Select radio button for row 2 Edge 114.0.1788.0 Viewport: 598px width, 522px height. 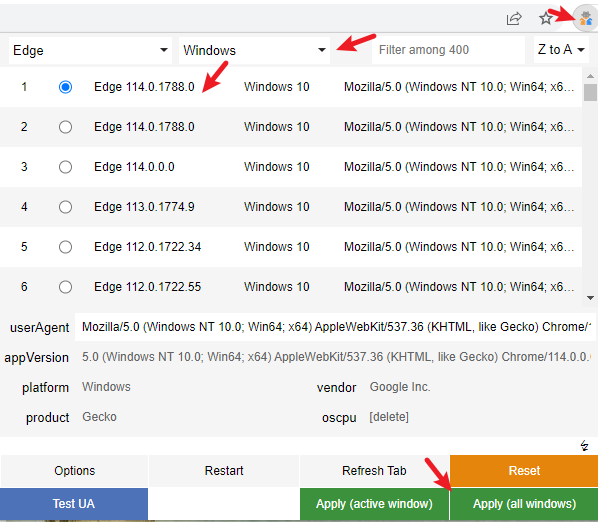click(65, 127)
